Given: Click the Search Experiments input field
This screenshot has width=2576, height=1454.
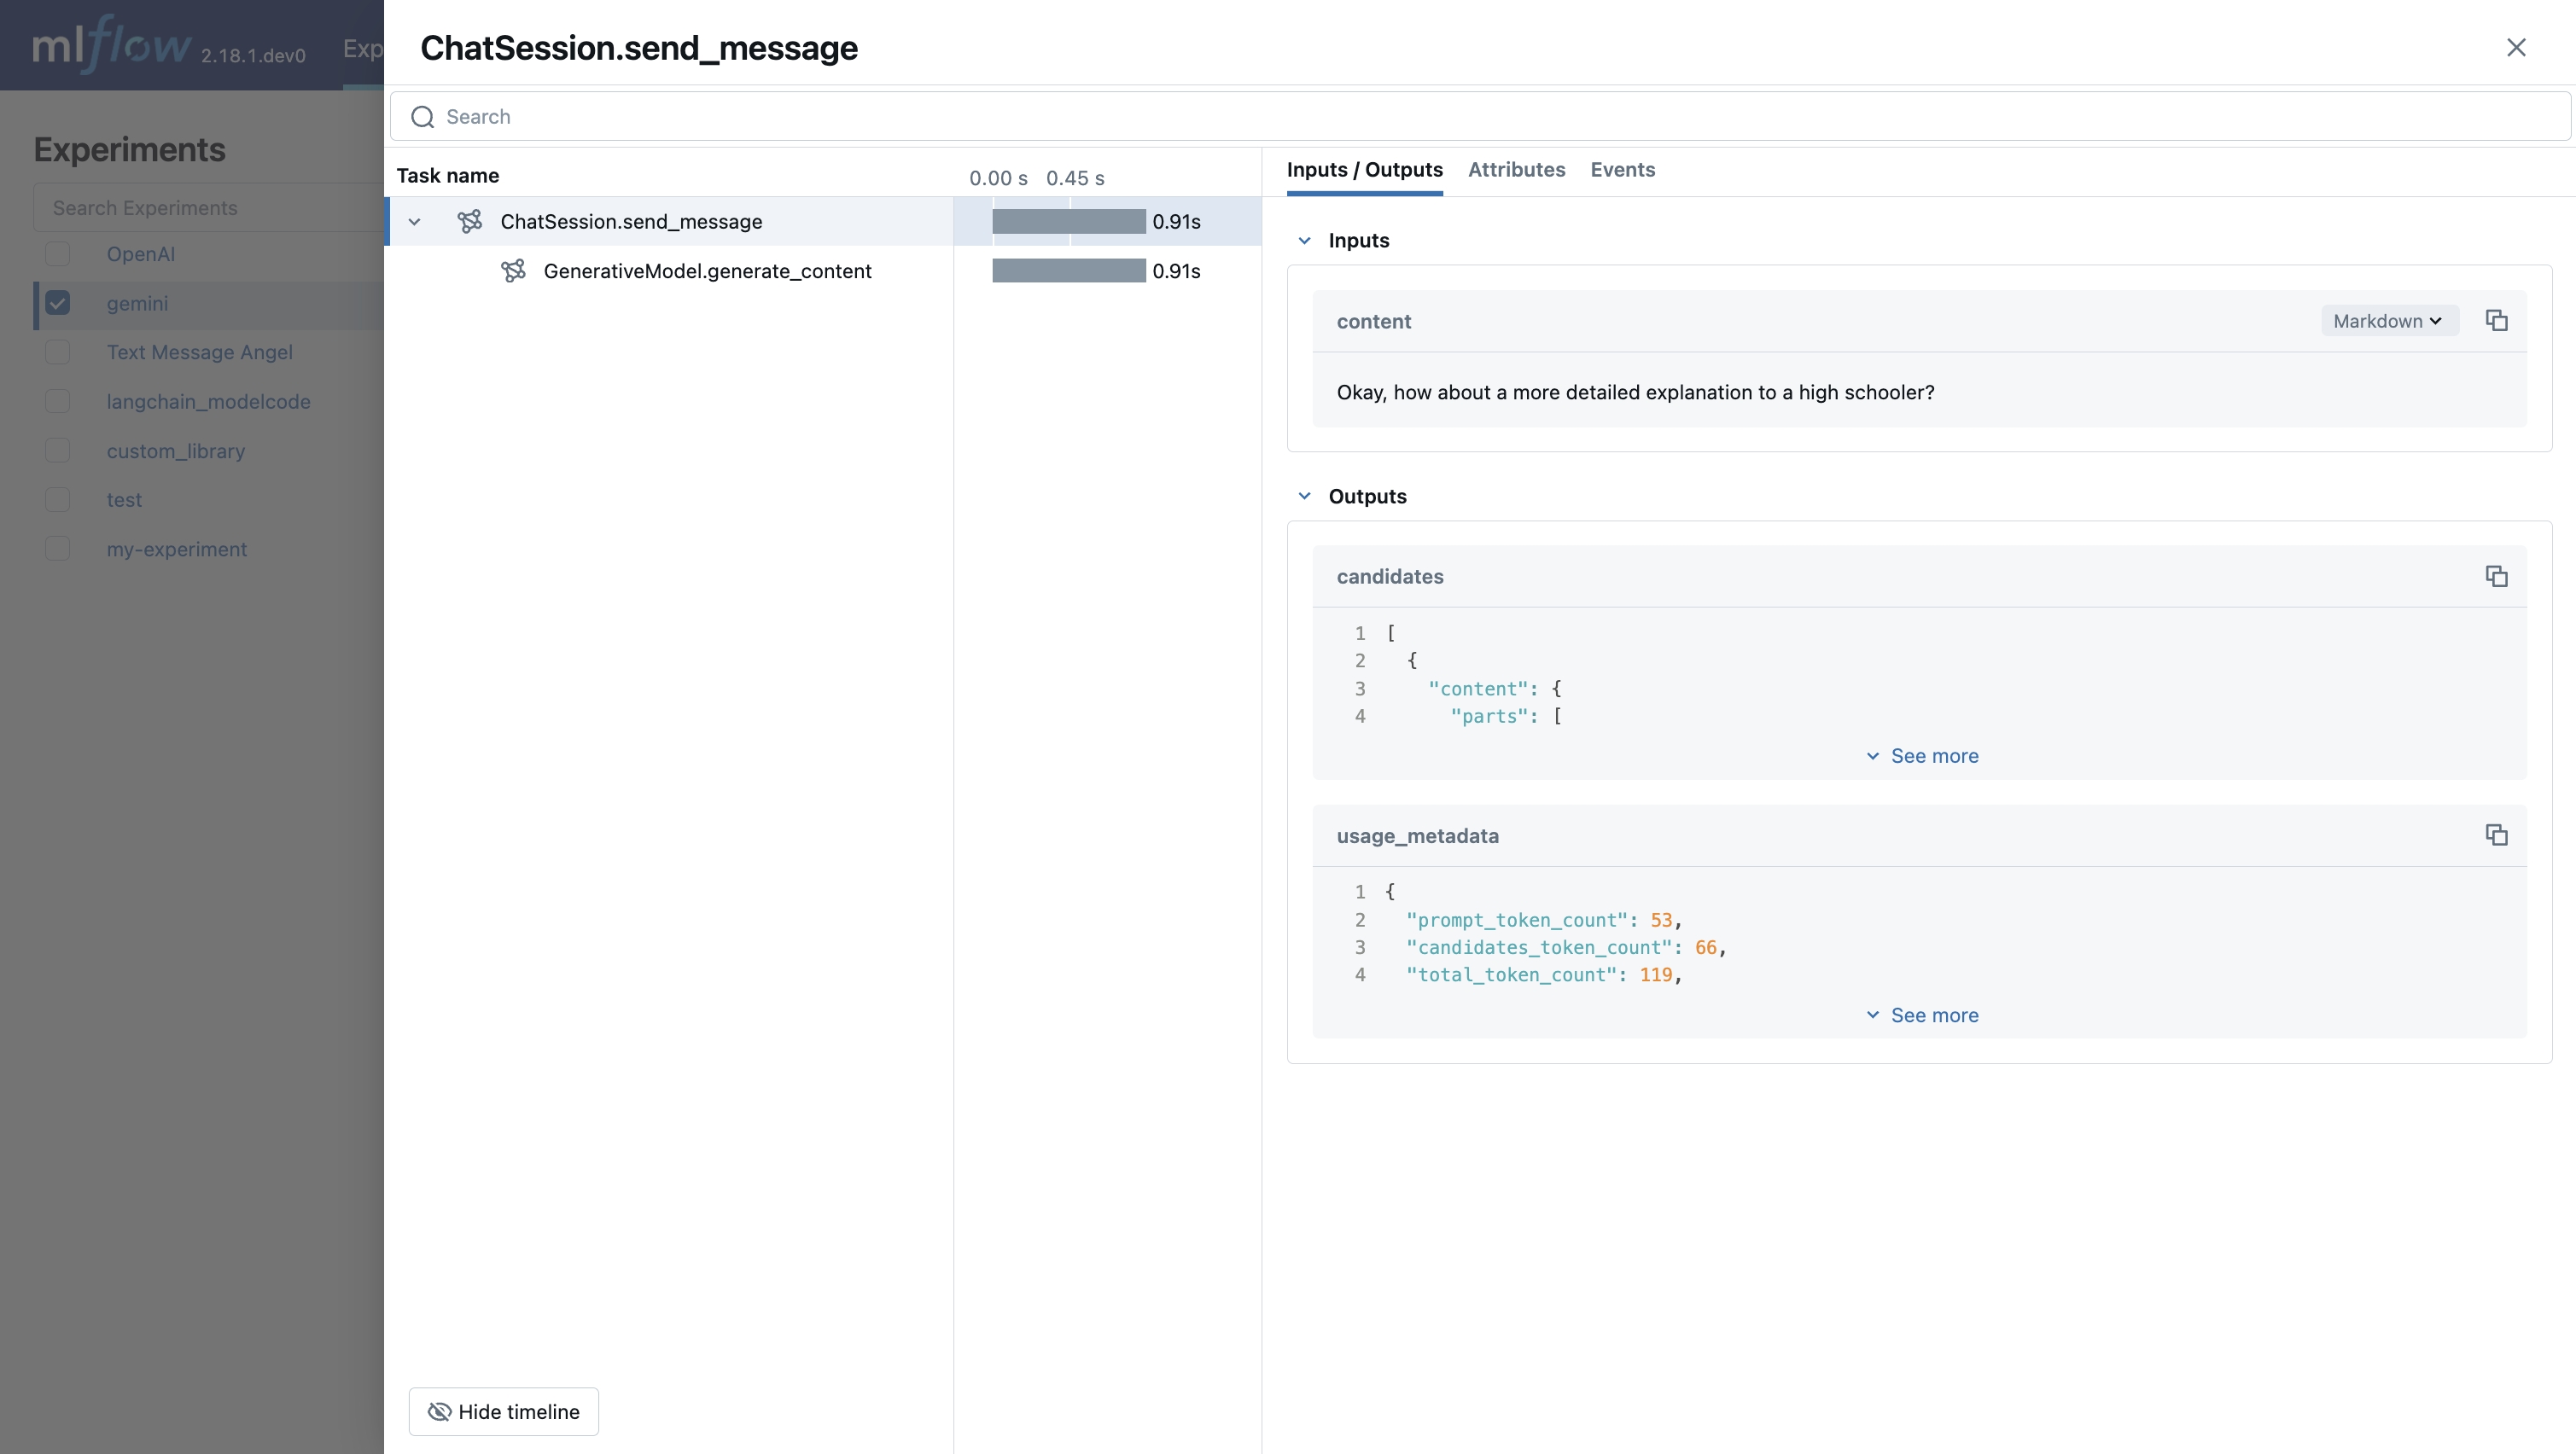Looking at the screenshot, I should pos(208,208).
